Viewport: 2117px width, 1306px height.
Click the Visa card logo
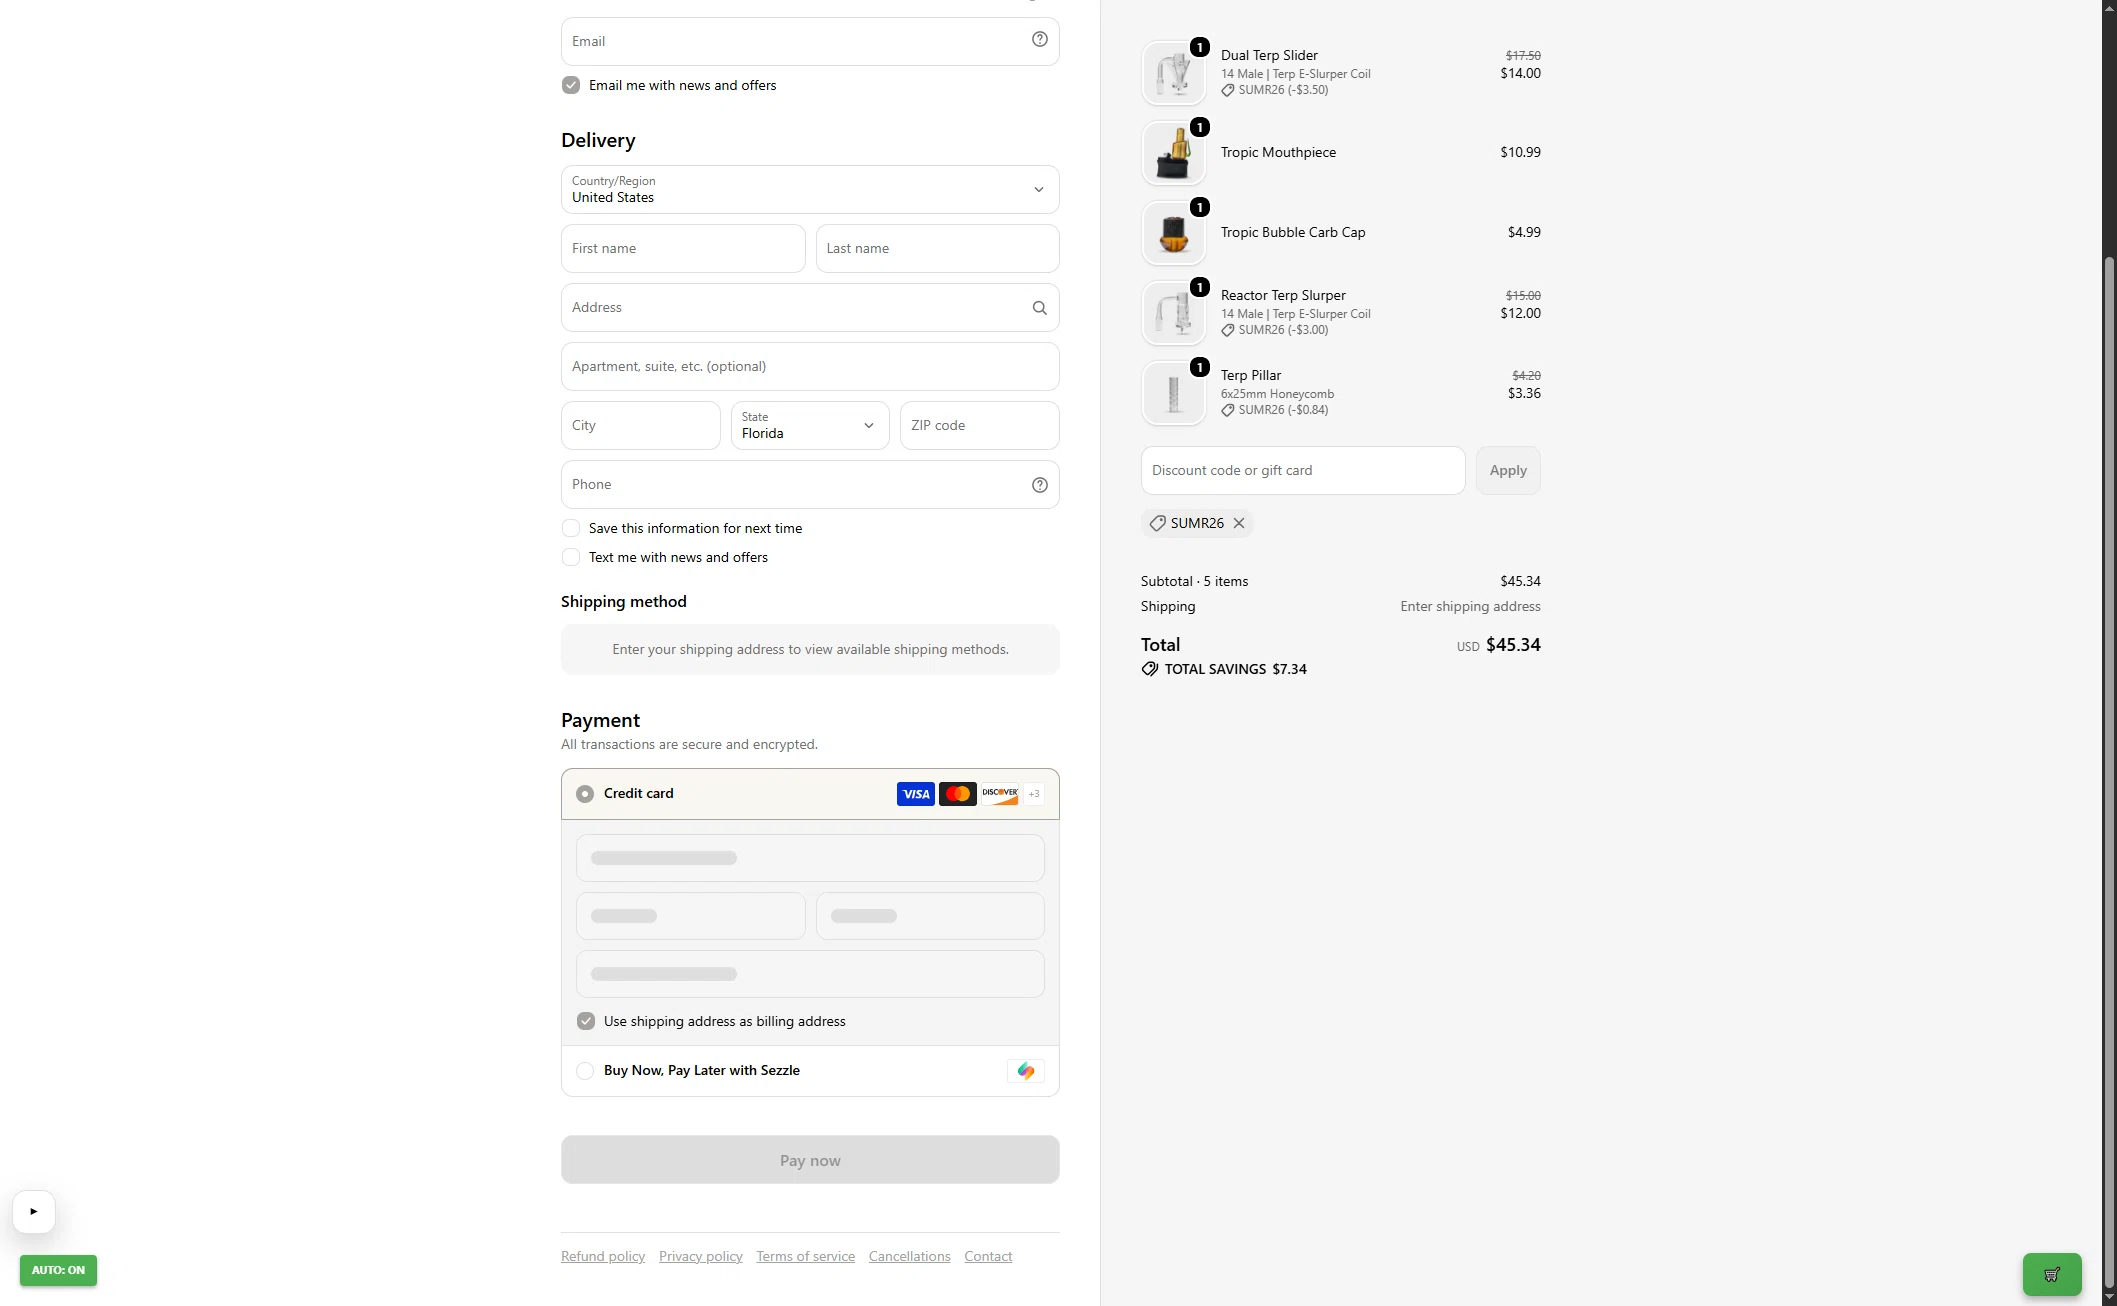tap(915, 794)
